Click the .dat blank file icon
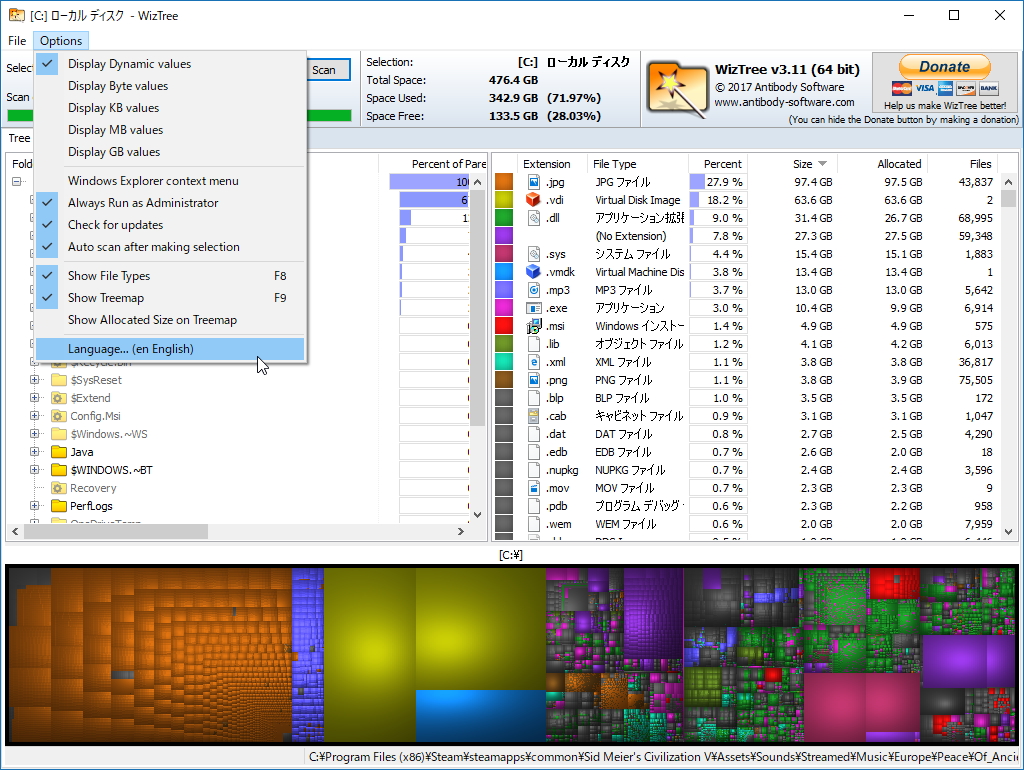The height and width of the screenshot is (770, 1024). (534, 434)
